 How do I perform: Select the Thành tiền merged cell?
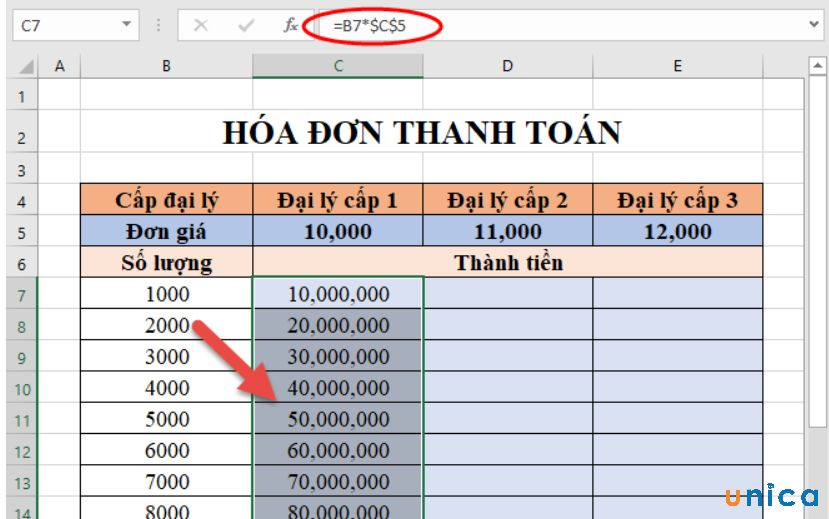pos(508,262)
